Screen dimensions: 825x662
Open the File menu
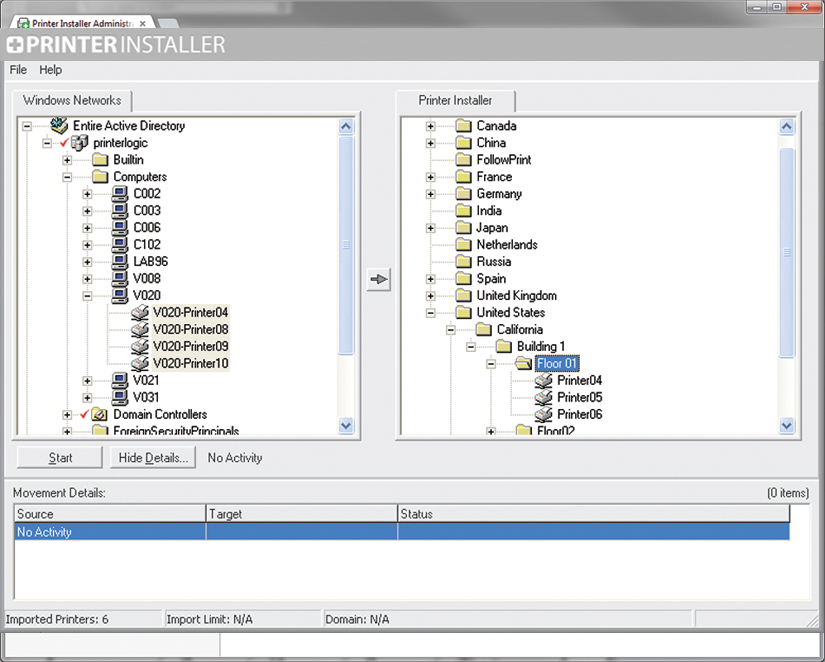17,69
